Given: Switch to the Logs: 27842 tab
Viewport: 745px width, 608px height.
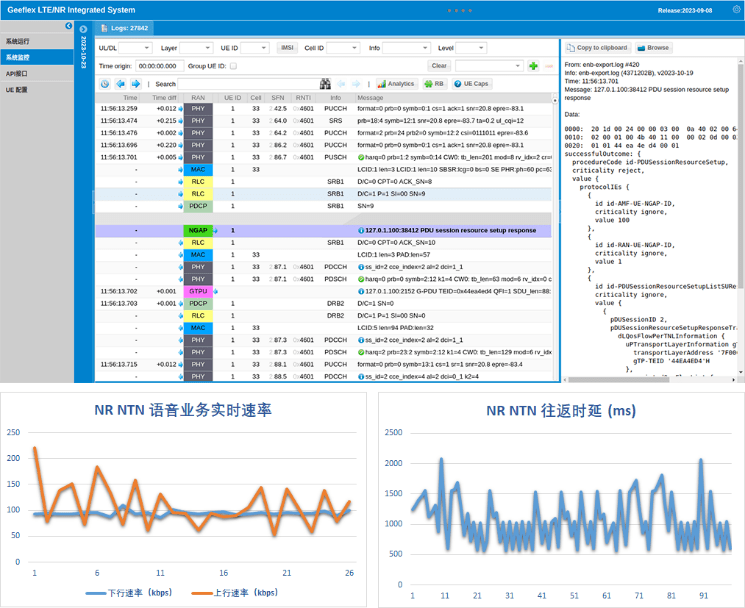Looking at the screenshot, I should (x=130, y=30).
